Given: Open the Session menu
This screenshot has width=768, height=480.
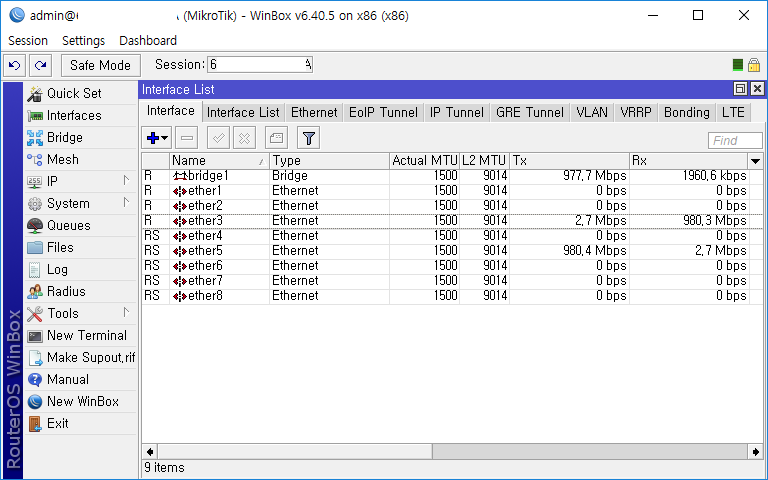Looking at the screenshot, I should [x=28, y=41].
